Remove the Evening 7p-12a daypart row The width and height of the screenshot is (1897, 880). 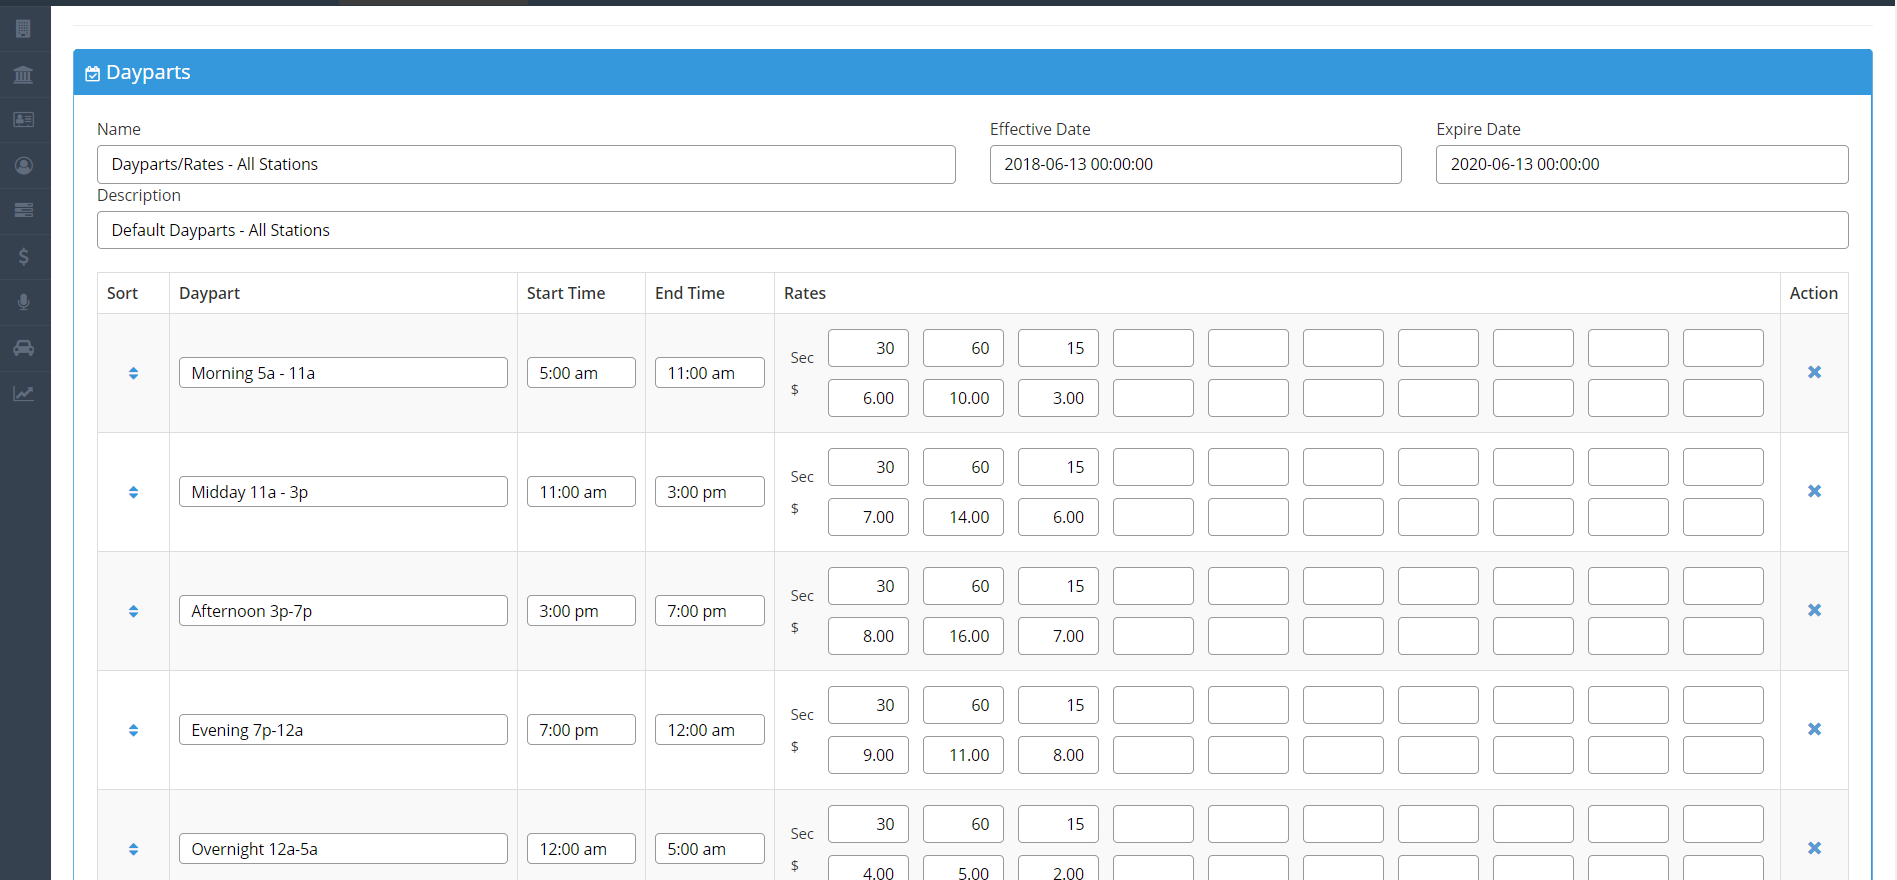(1814, 729)
